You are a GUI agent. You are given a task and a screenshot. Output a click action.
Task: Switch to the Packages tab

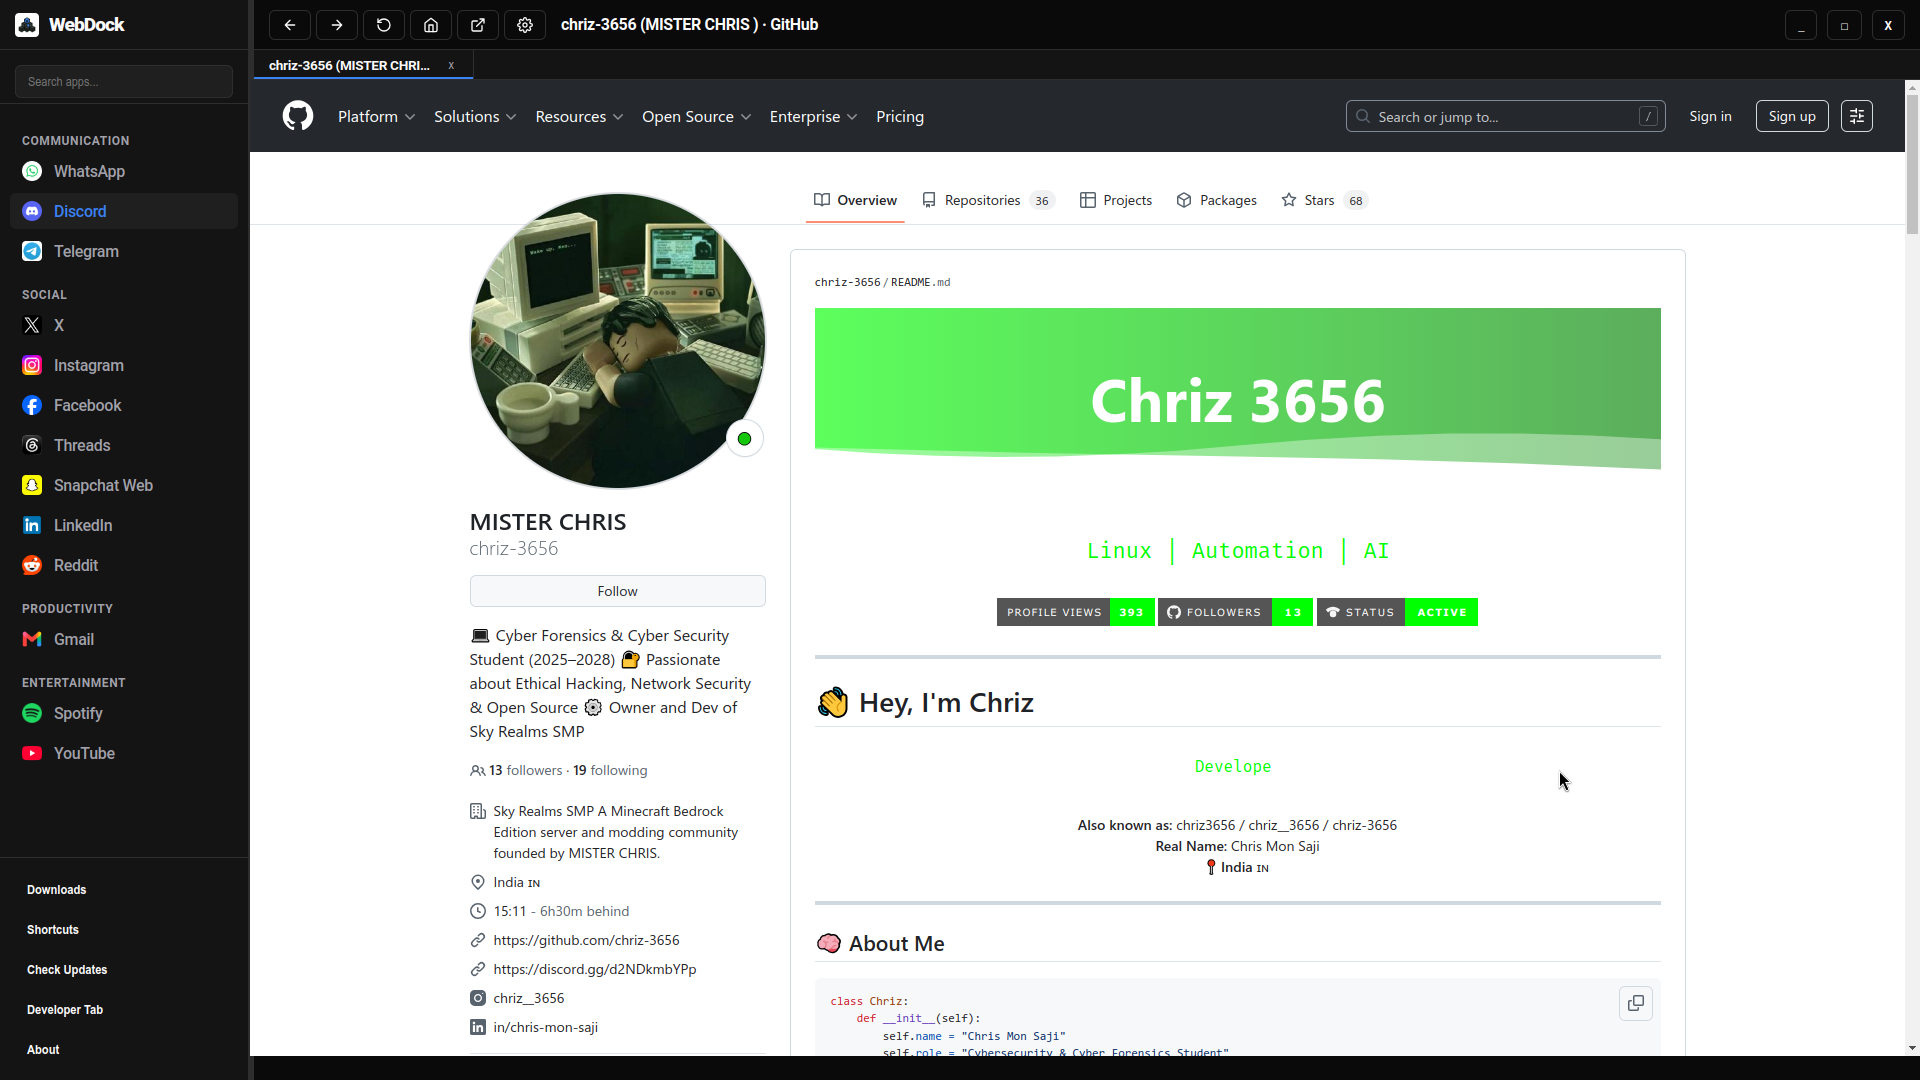1217,200
